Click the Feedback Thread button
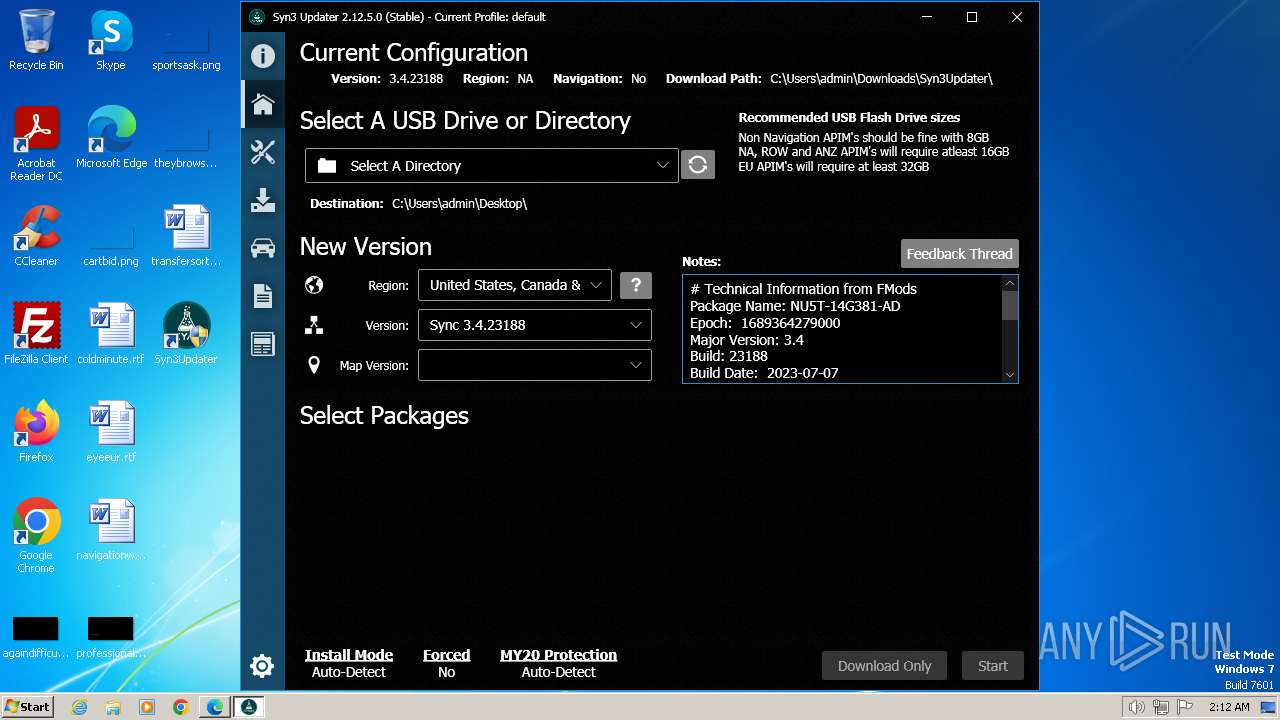Viewport: 1280px width, 720px height. (959, 254)
